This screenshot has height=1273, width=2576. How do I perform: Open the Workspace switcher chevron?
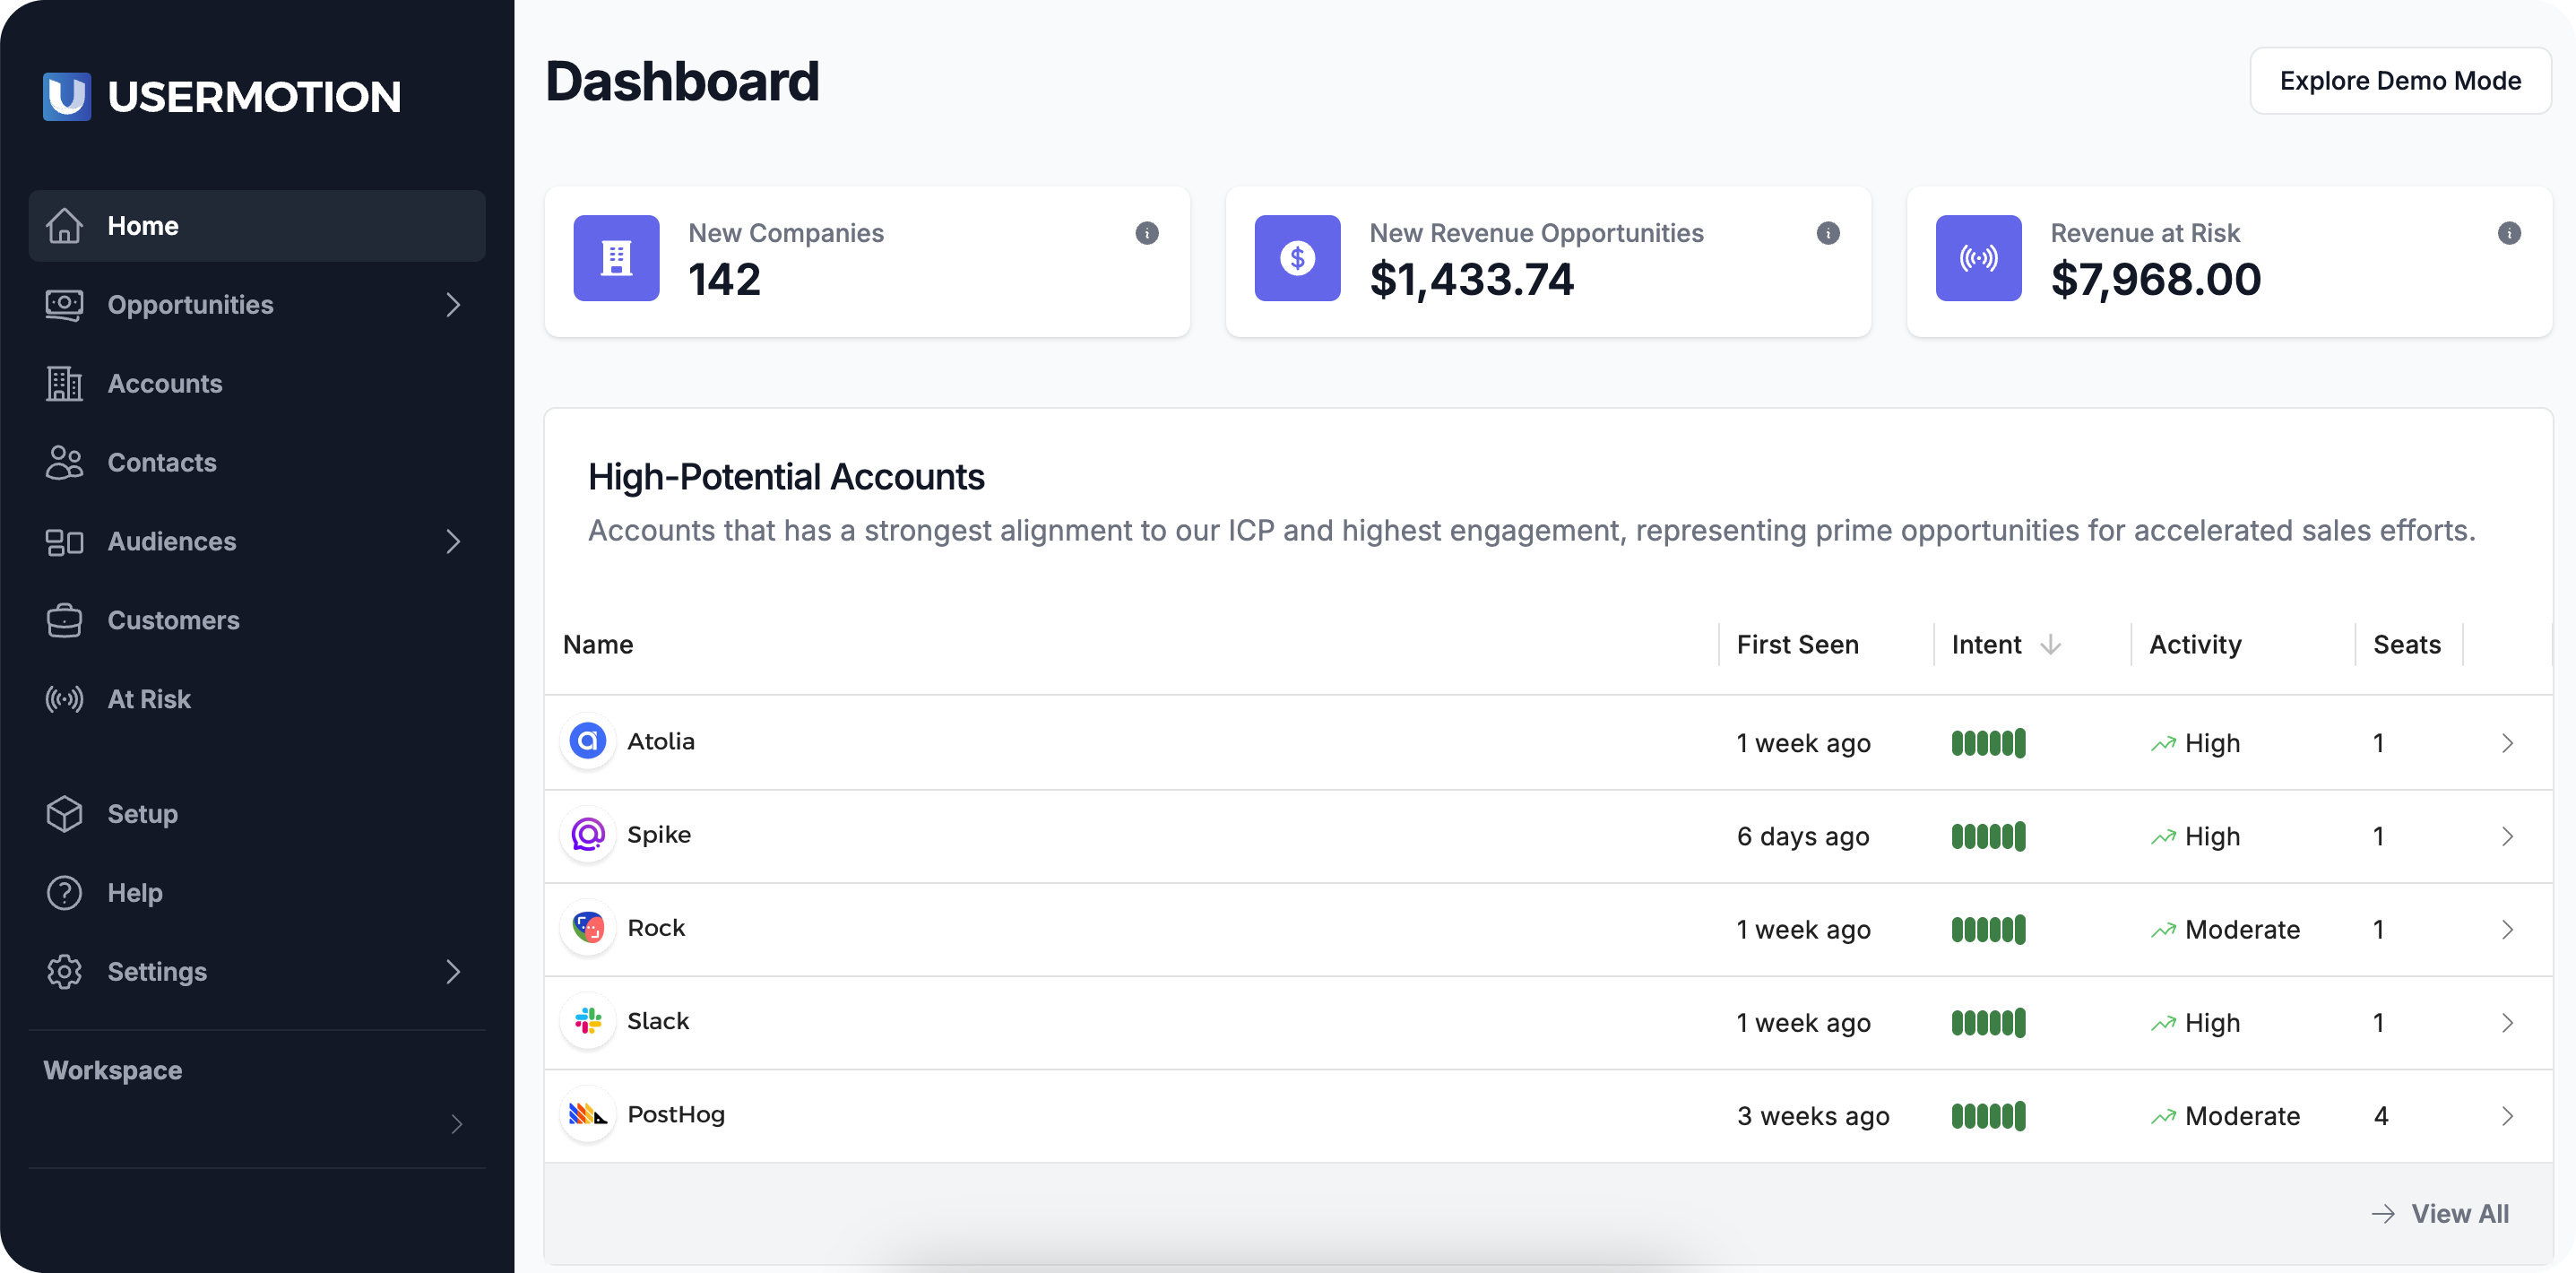(x=456, y=1124)
